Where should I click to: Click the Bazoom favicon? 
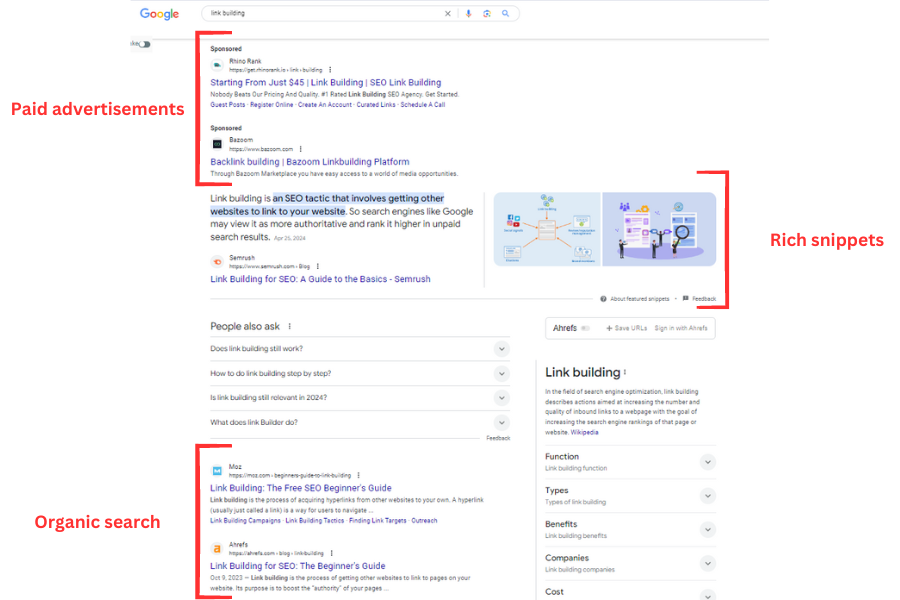pyautogui.click(x=217, y=144)
